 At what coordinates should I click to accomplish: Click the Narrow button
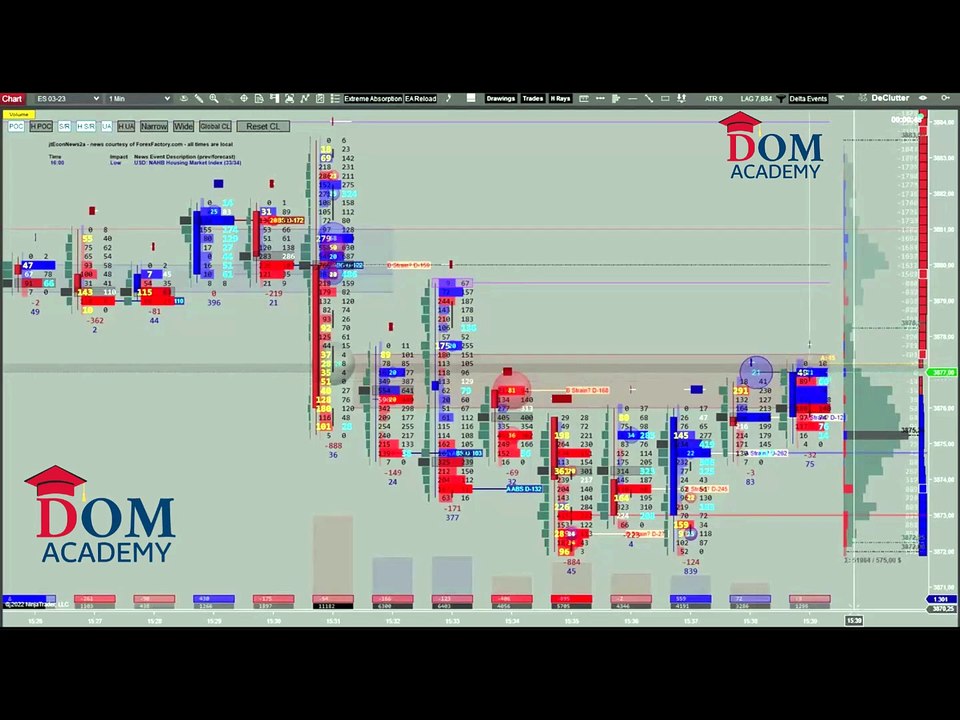[x=154, y=126]
